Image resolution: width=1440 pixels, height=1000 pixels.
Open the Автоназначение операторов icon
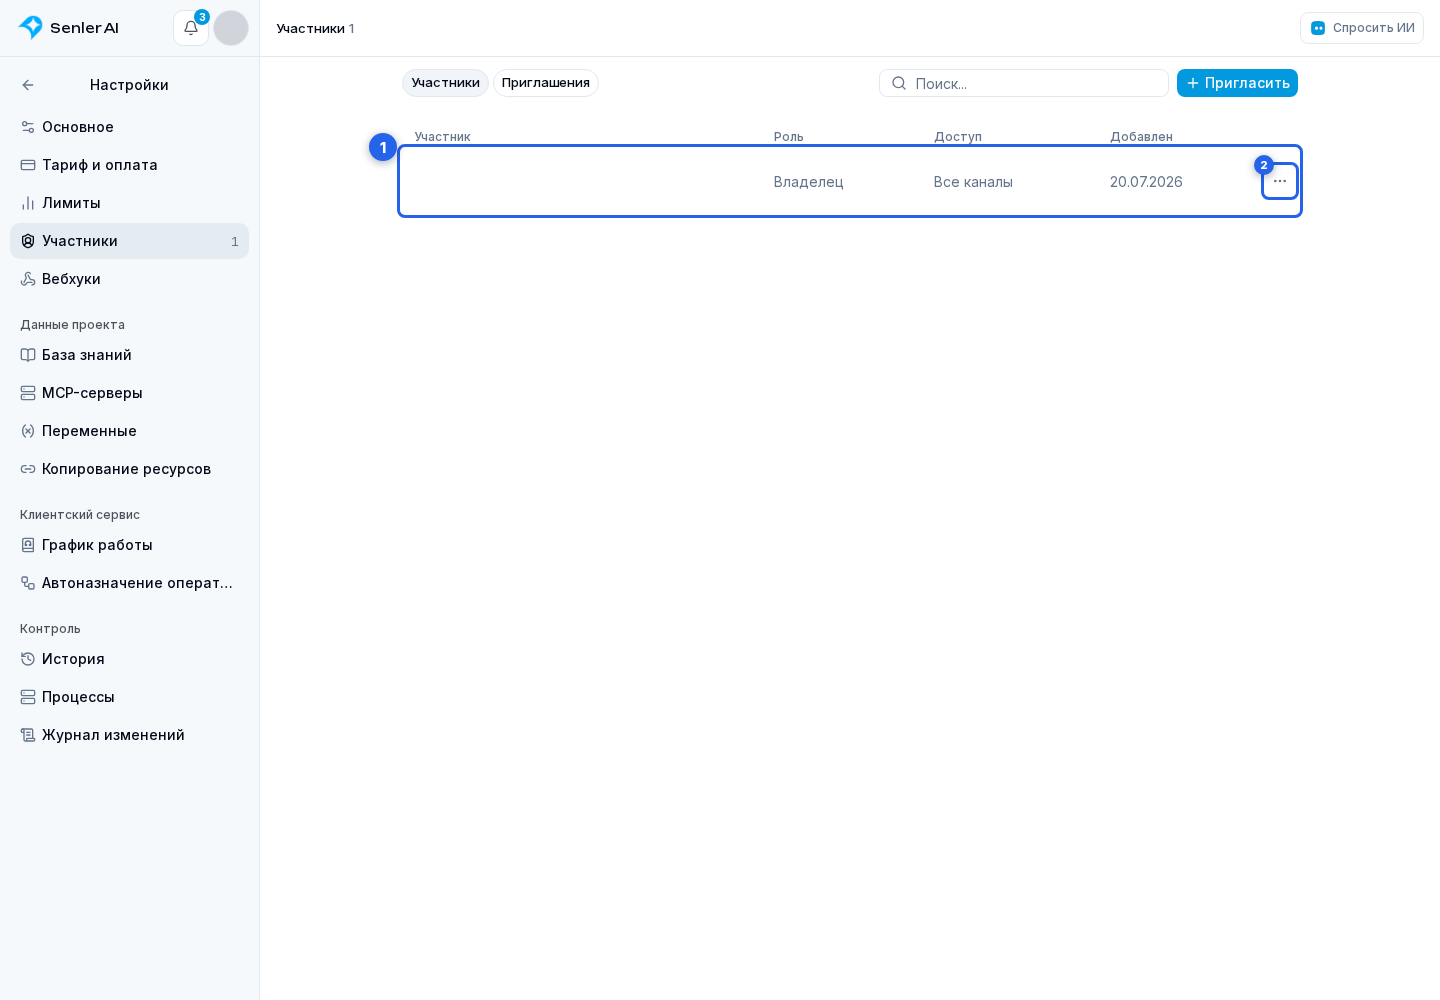click(28, 583)
